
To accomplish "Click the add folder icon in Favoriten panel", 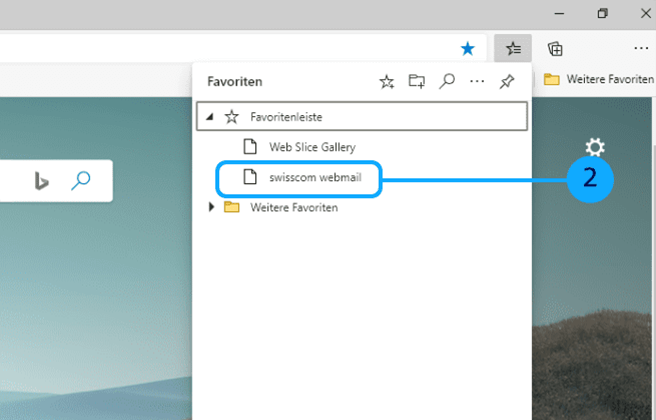I will pyautogui.click(x=417, y=82).
